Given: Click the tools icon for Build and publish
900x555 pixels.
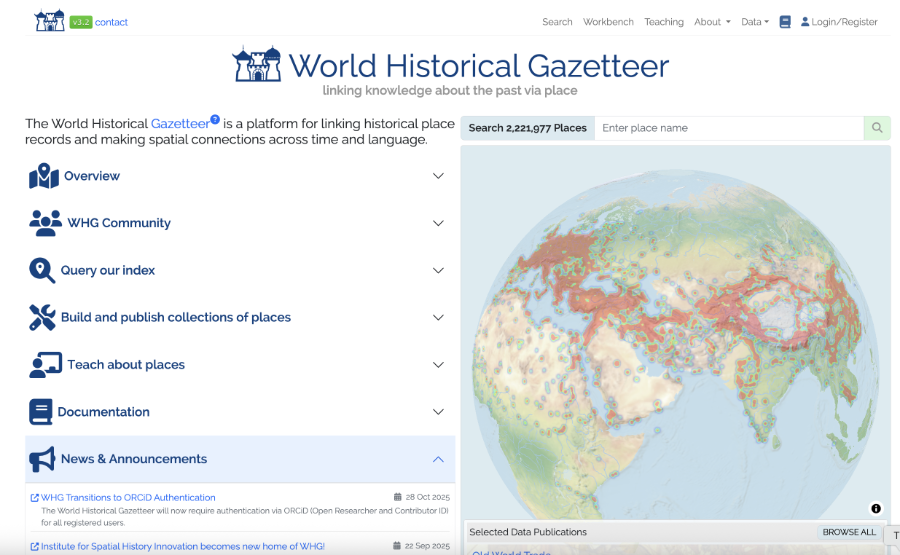Looking at the screenshot, I should click(42, 317).
